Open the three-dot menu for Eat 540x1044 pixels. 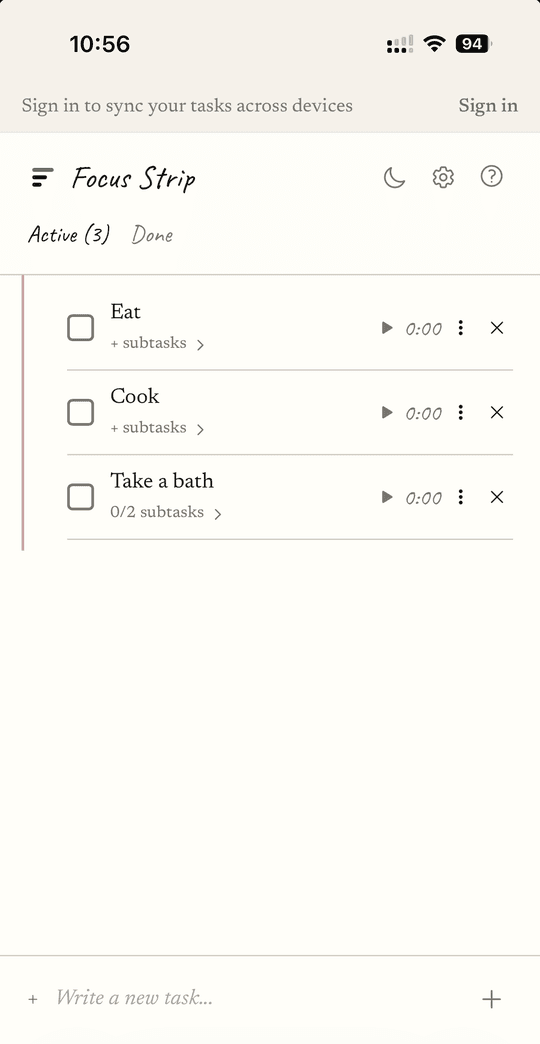460,328
